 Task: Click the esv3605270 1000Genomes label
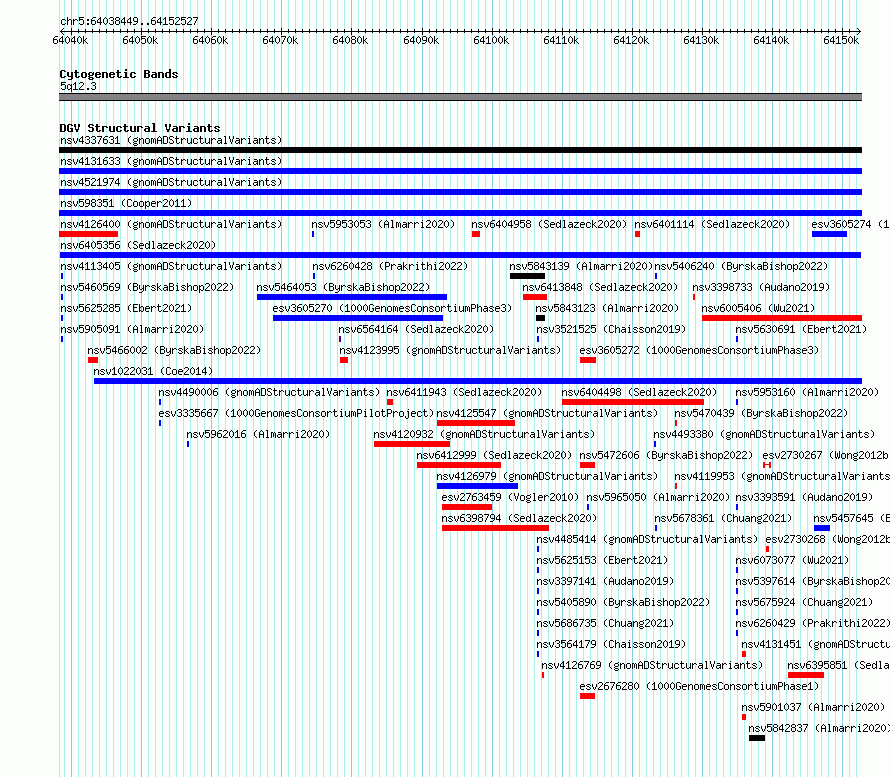point(392,308)
